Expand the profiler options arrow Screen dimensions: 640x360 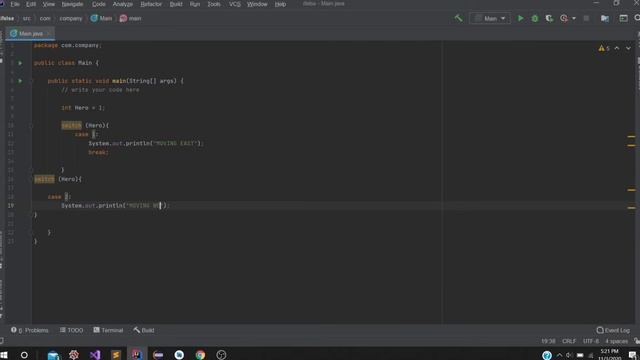pyautogui.click(x=574, y=18)
